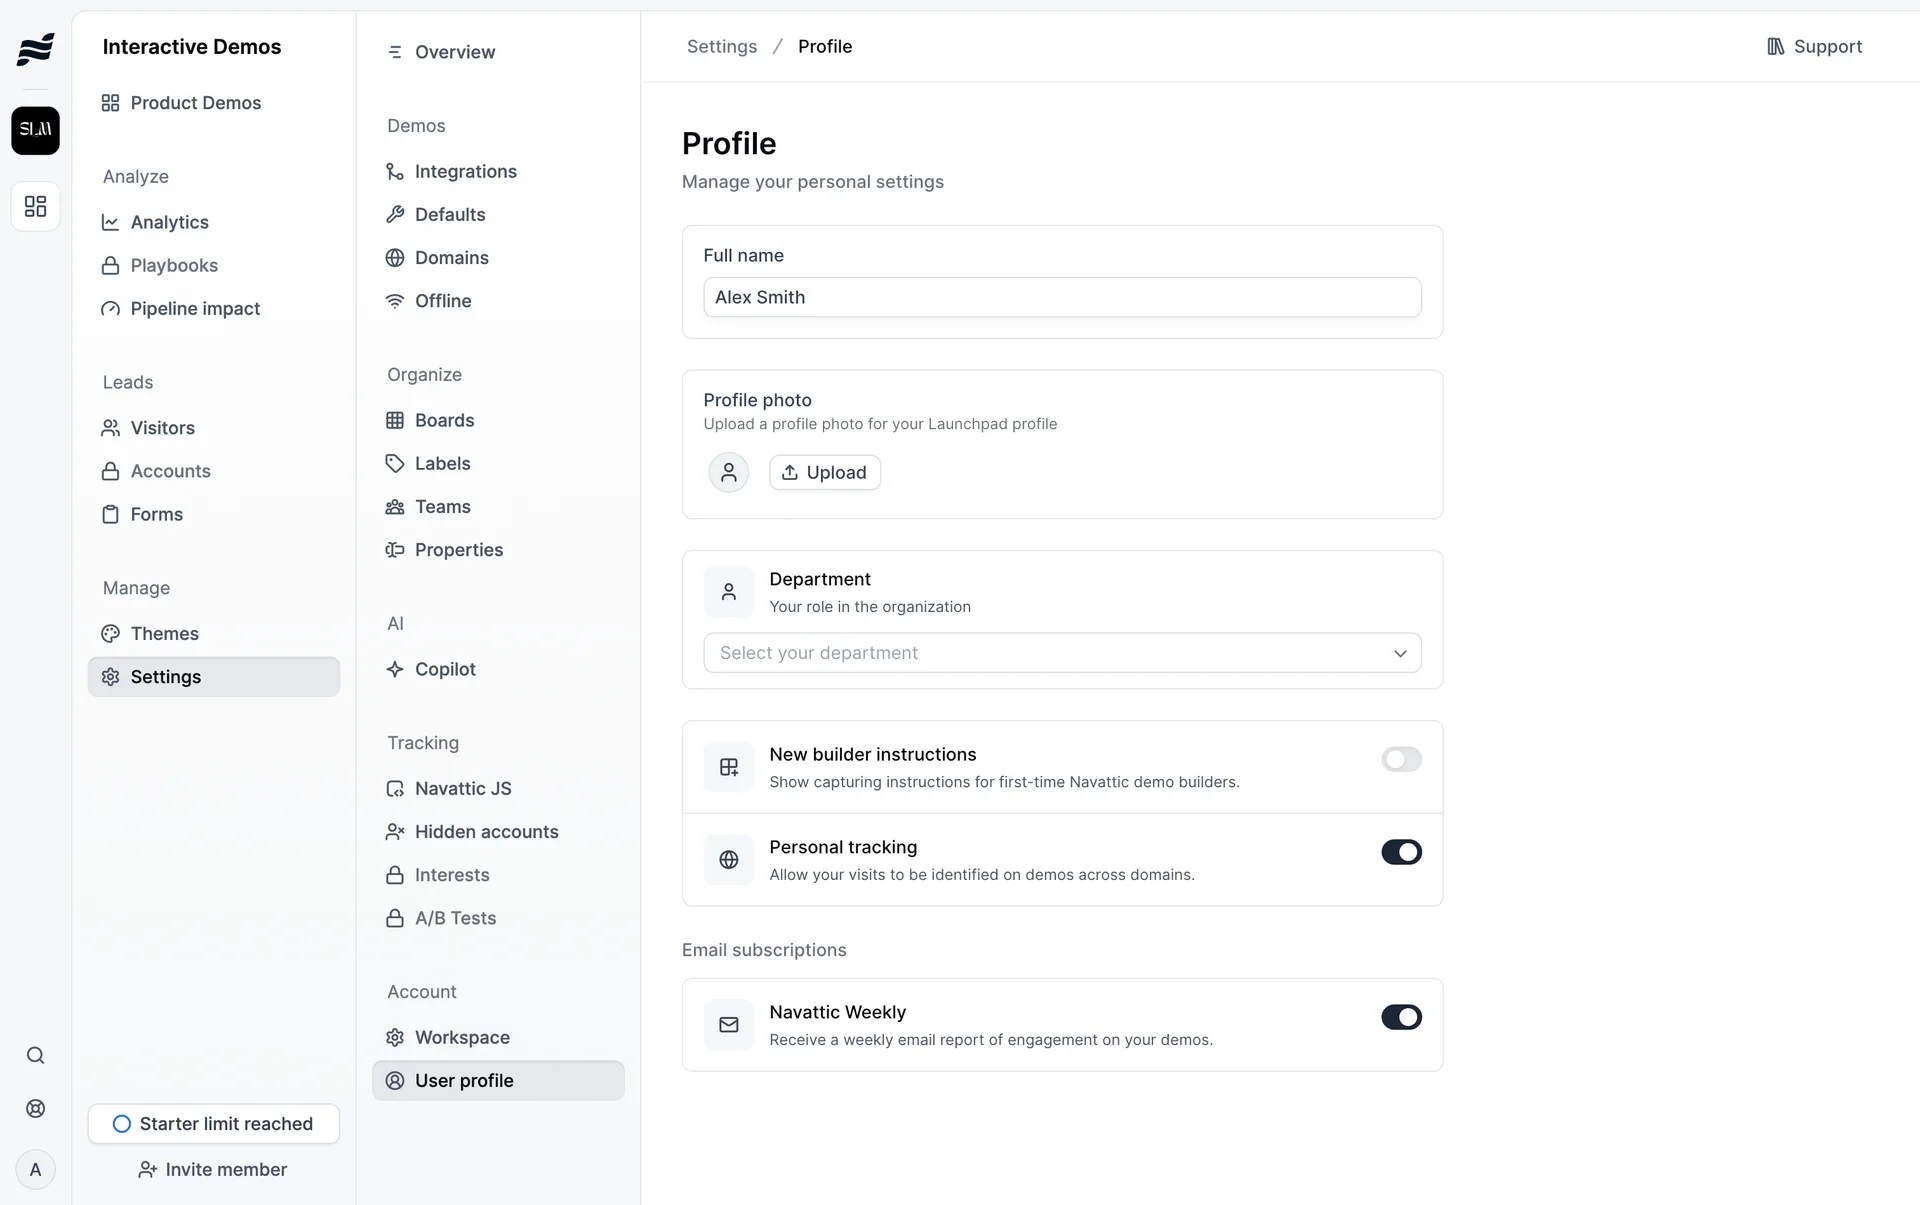Disable the Personal tracking toggle

1401,852
